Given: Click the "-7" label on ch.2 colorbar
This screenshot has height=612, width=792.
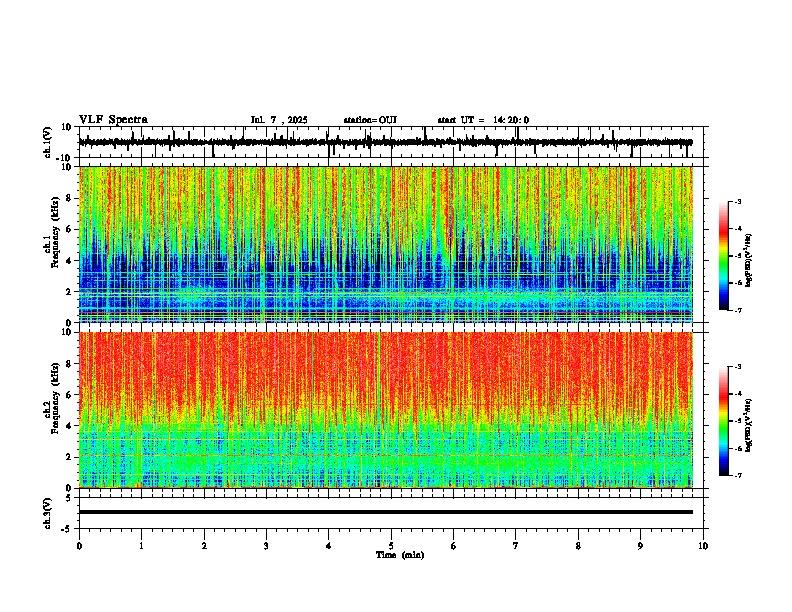Looking at the screenshot, I should 737,475.
